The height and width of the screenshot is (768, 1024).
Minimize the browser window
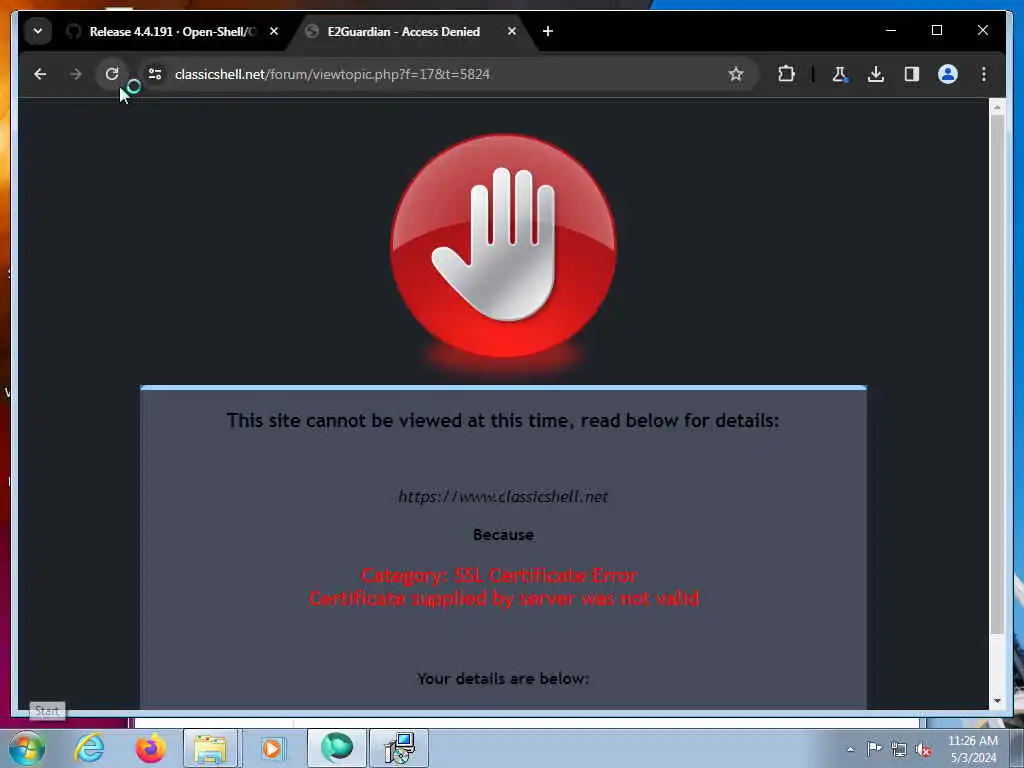pos(891,30)
